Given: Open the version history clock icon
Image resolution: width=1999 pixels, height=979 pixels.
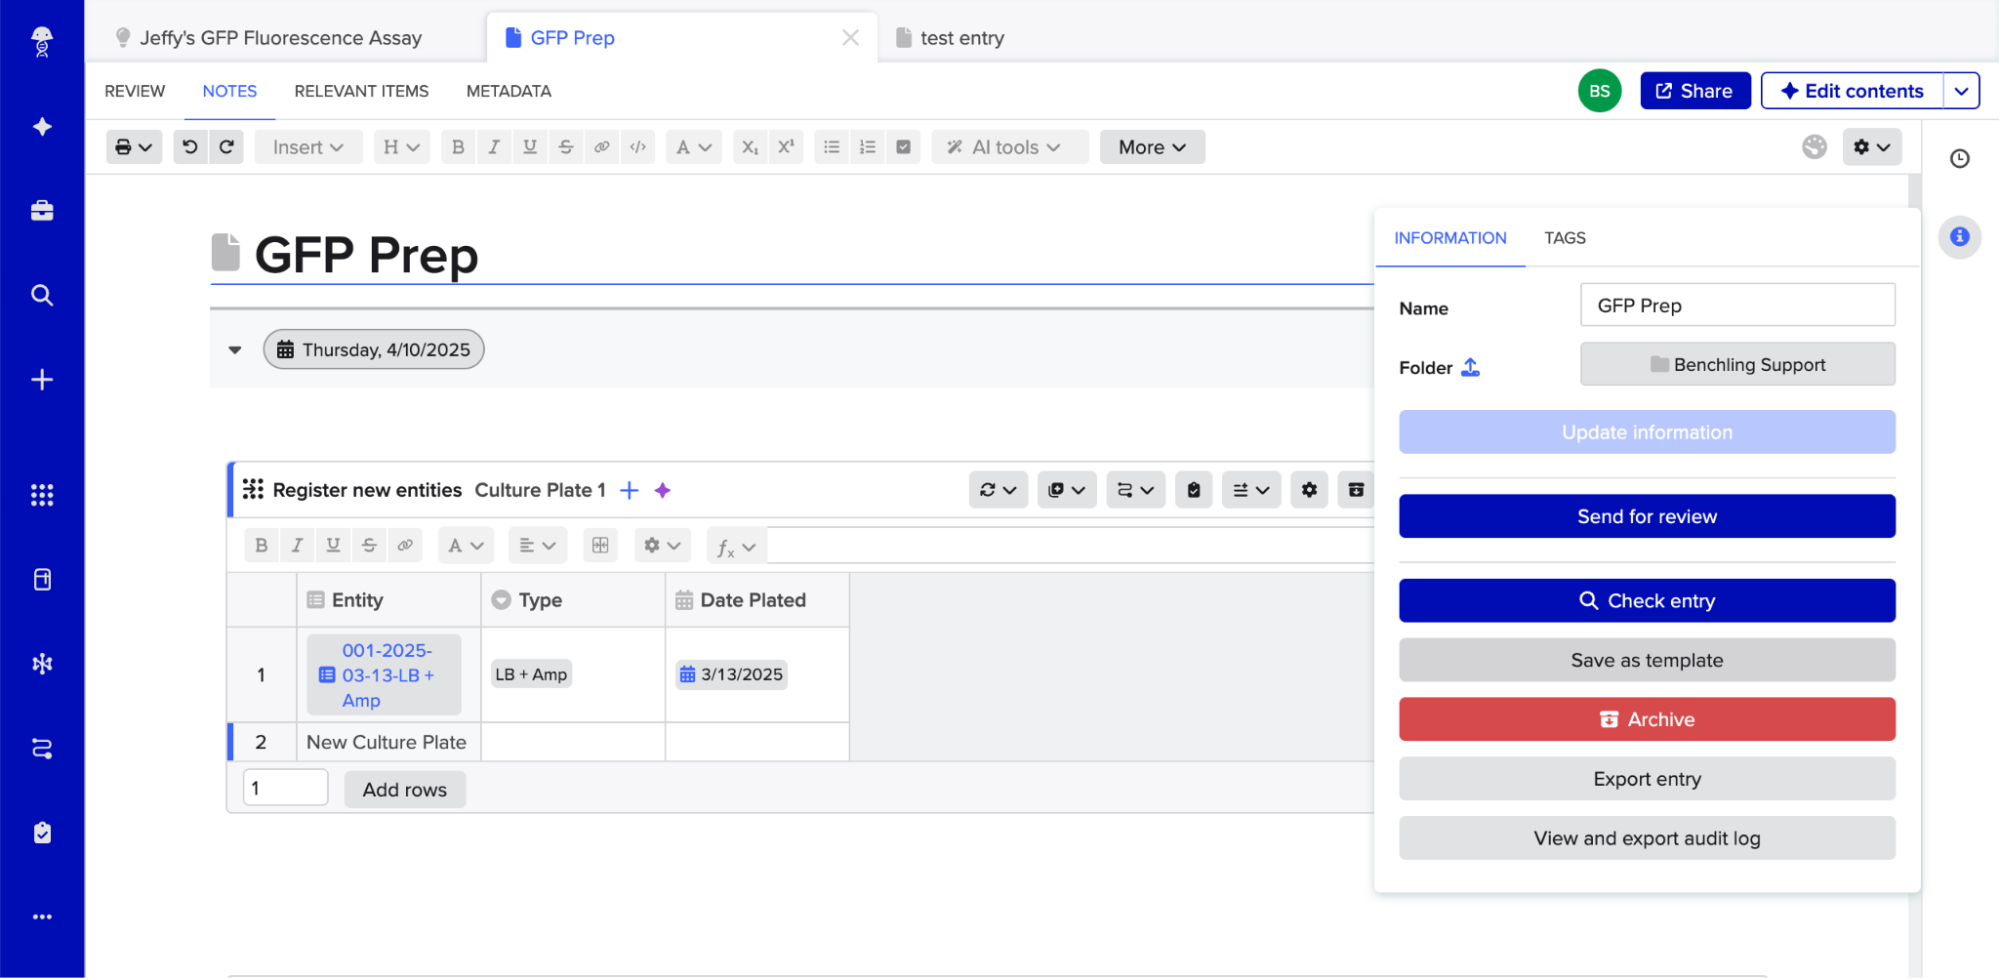Looking at the screenshot, I should (1960, 158).
